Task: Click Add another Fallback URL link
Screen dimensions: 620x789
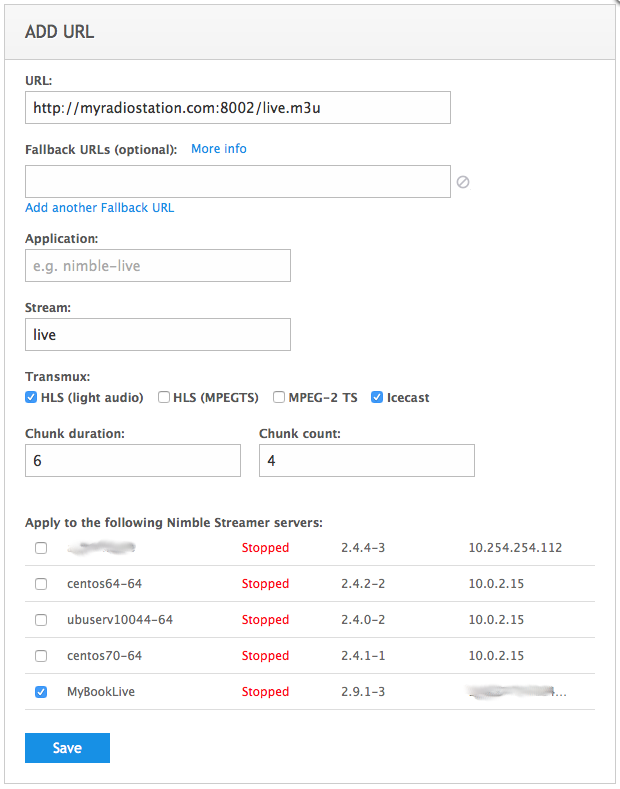Action: 100,208
